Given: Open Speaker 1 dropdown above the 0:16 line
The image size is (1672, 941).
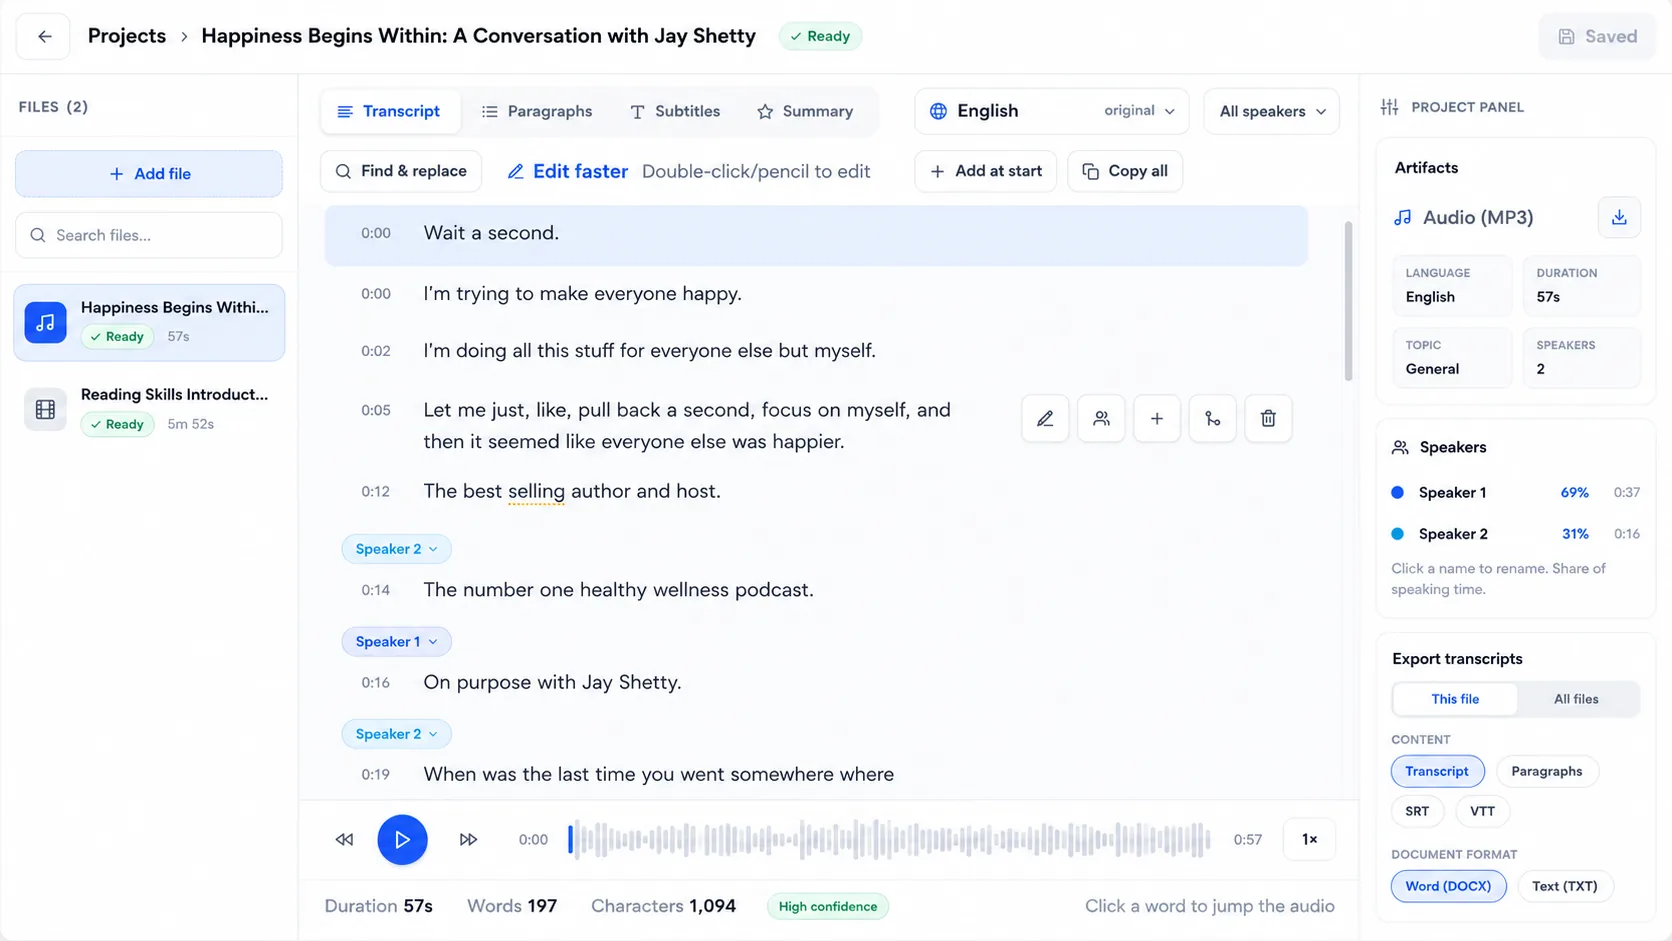Looking at the screenshot, I should click(x=396, y=642).
